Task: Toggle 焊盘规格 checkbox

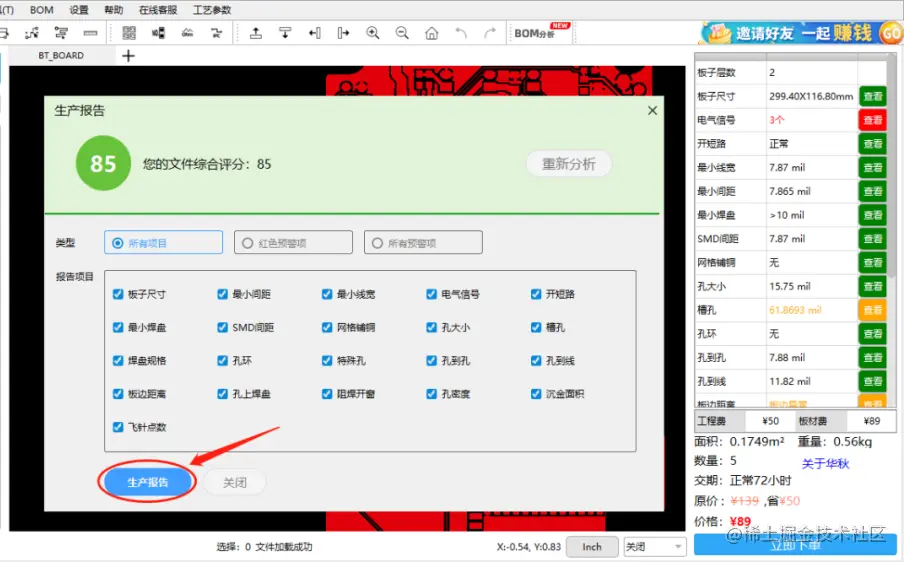Action: 118,360
